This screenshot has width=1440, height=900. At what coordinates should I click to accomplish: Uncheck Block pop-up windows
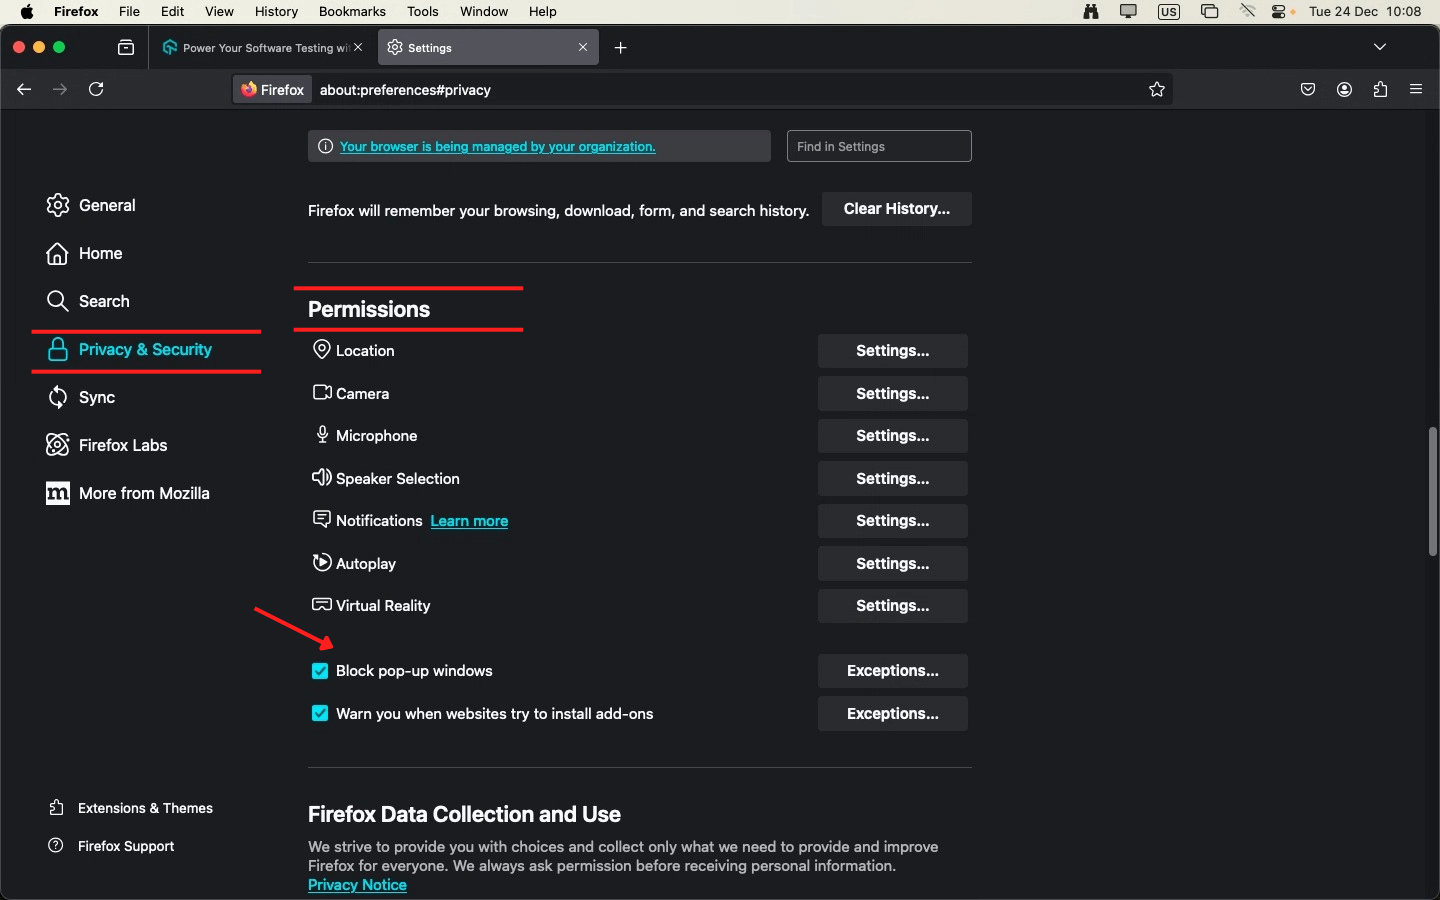click(319, 671)
